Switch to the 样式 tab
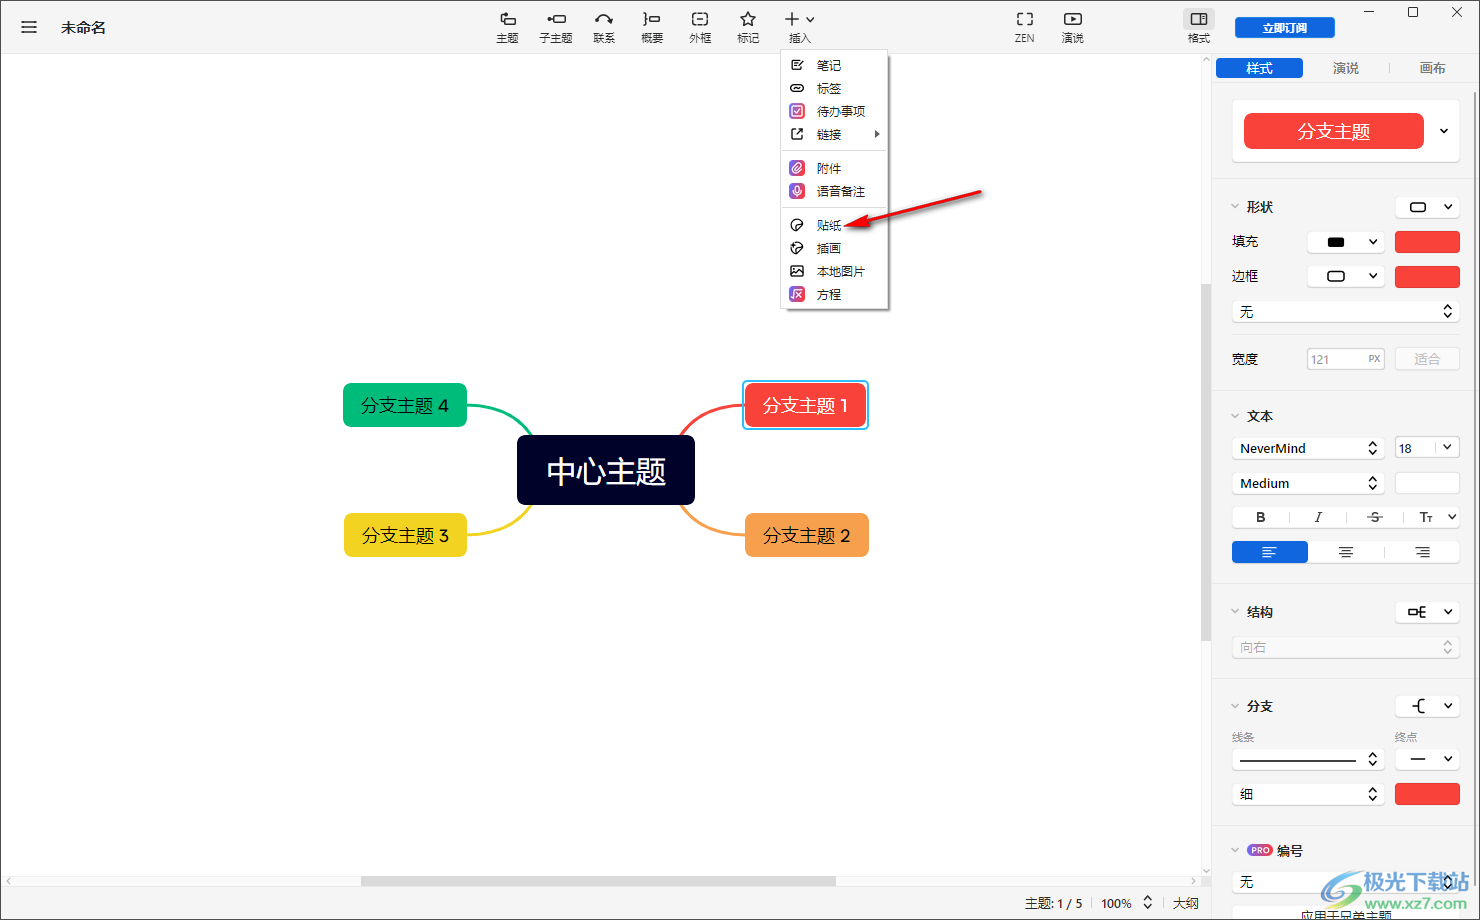 click(x=1259, y=68)
